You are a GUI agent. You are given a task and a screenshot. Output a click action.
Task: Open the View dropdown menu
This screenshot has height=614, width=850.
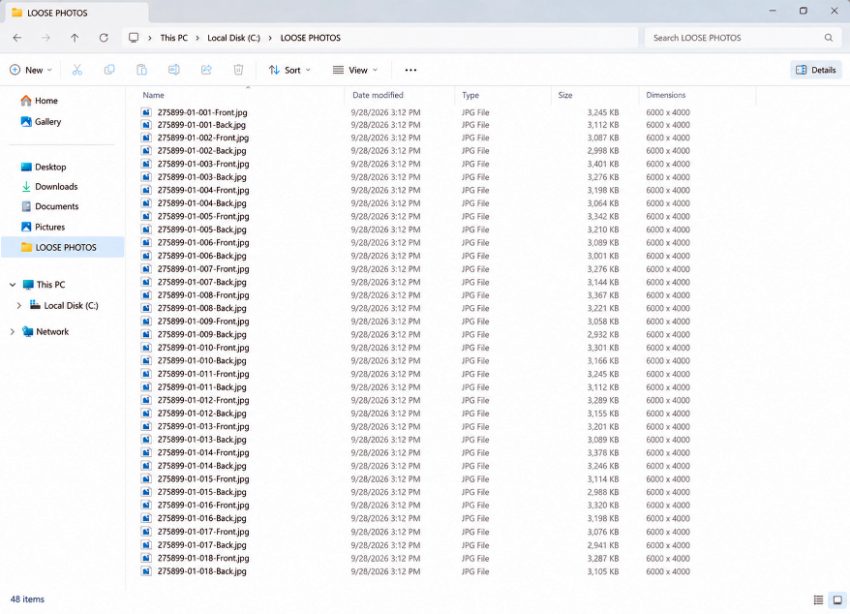coord(355,70)
